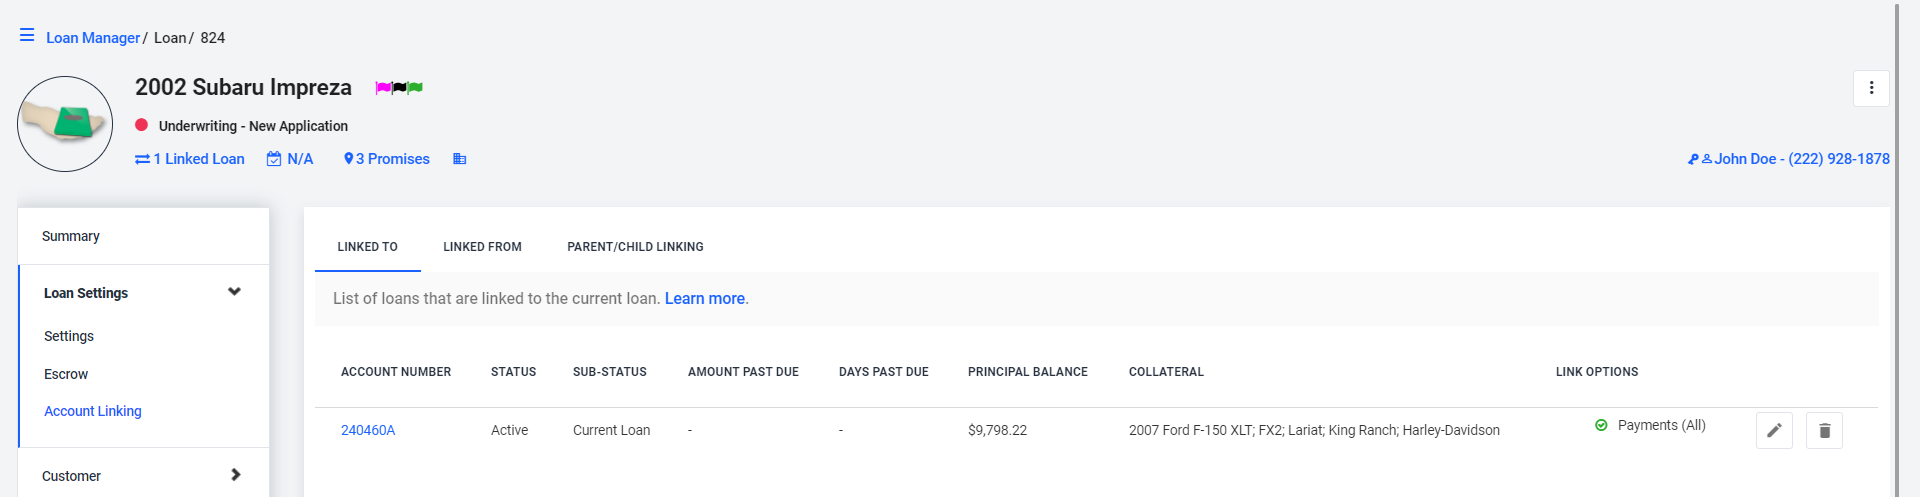This screenshot has height=497, width=1920.
Task: Click the building icon next to Promises
Action: coord(460,159)
